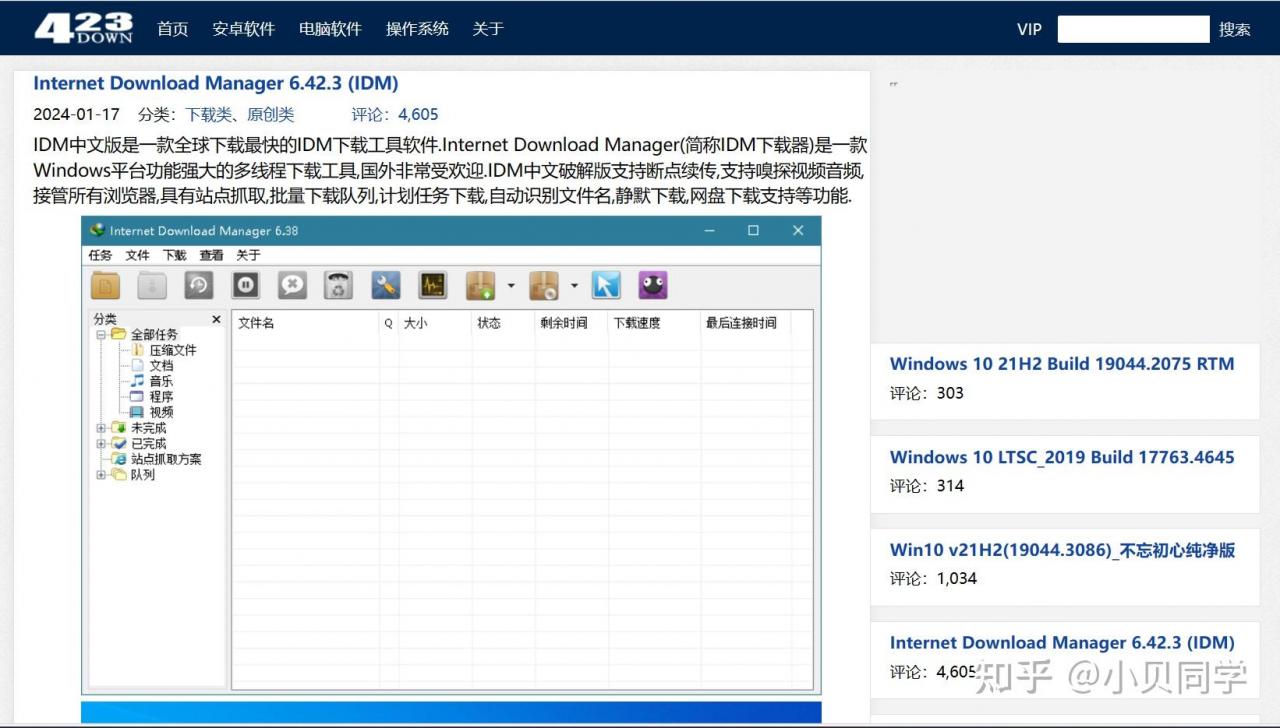Select 程序 in category tree
The width and height of the screenshot is (1280, 728).
coord(161,396)
